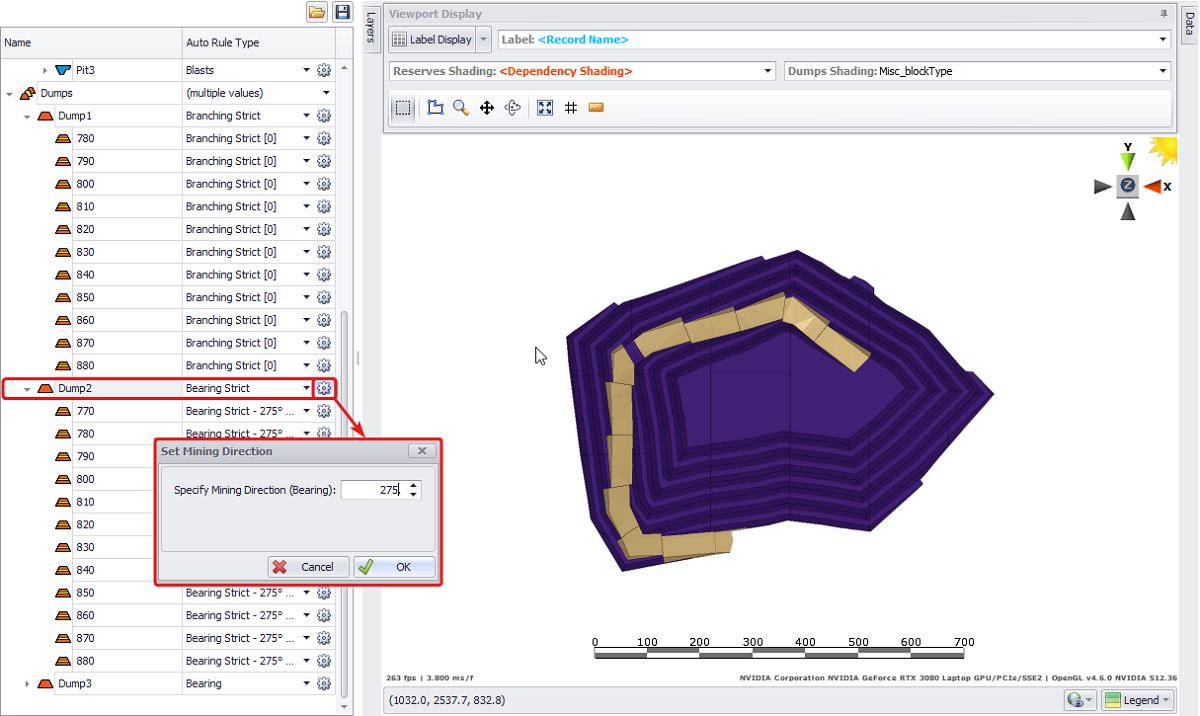
Task: Activate the polygon selection tool
Action: click(435, 108)
